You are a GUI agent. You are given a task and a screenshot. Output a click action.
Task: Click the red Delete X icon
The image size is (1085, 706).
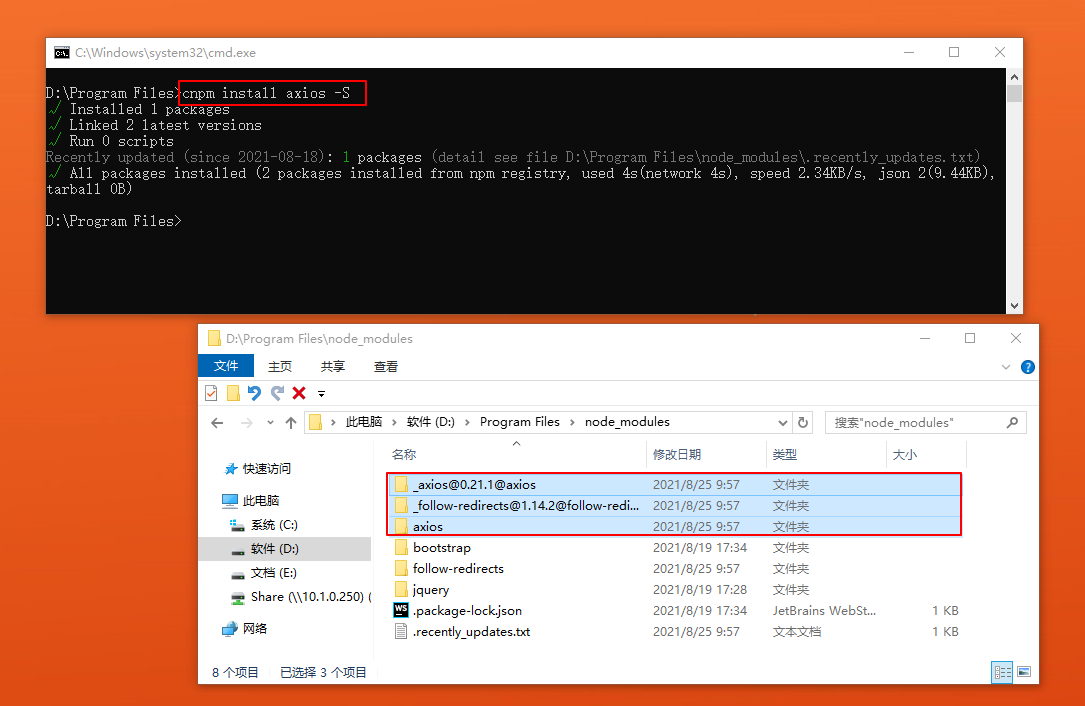pos(299,393)
